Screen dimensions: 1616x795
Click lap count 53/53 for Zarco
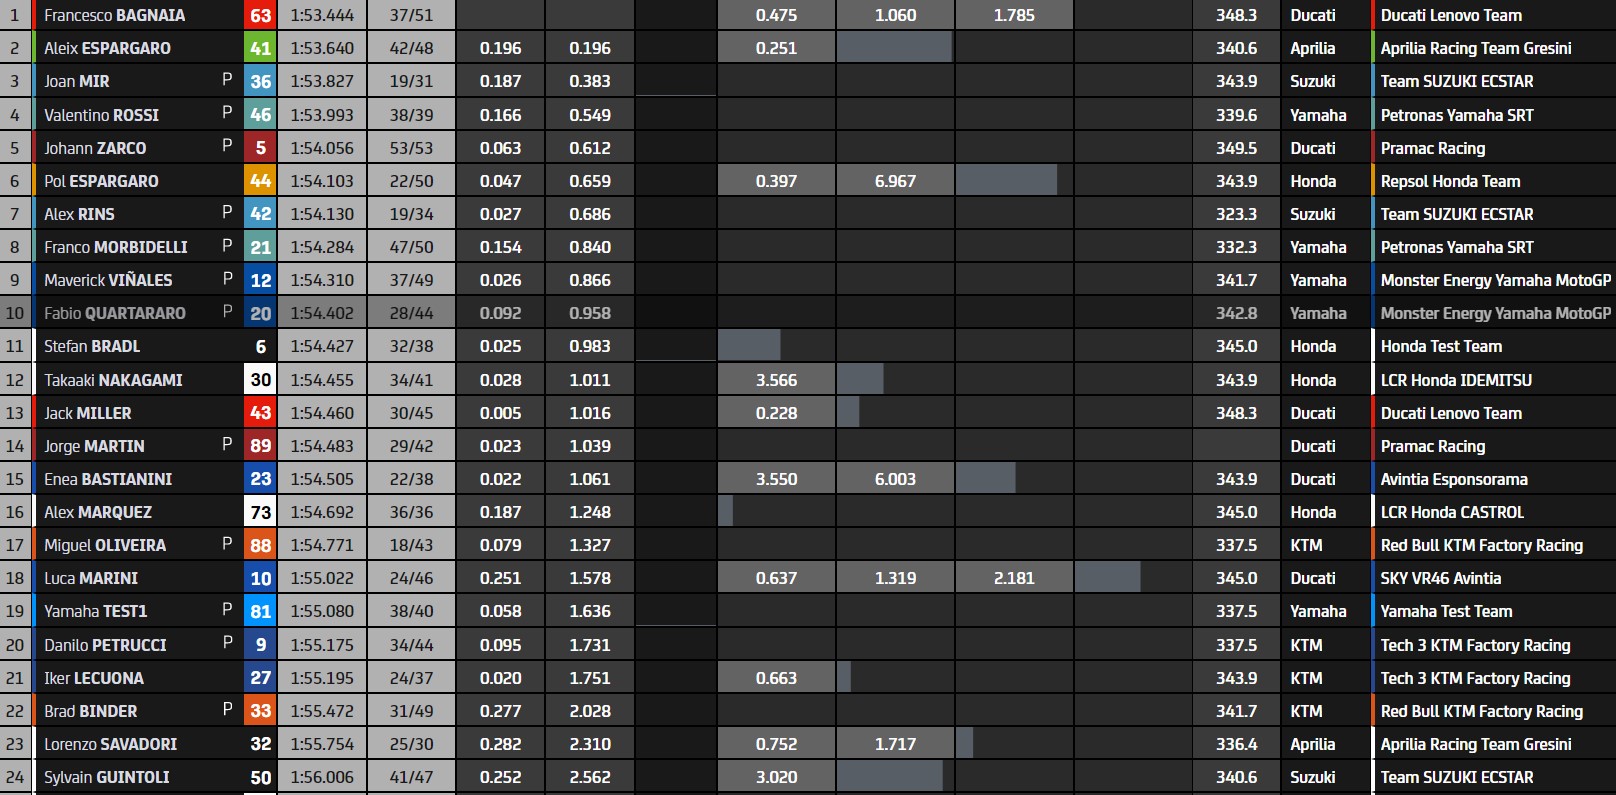(x=411, y=148)
